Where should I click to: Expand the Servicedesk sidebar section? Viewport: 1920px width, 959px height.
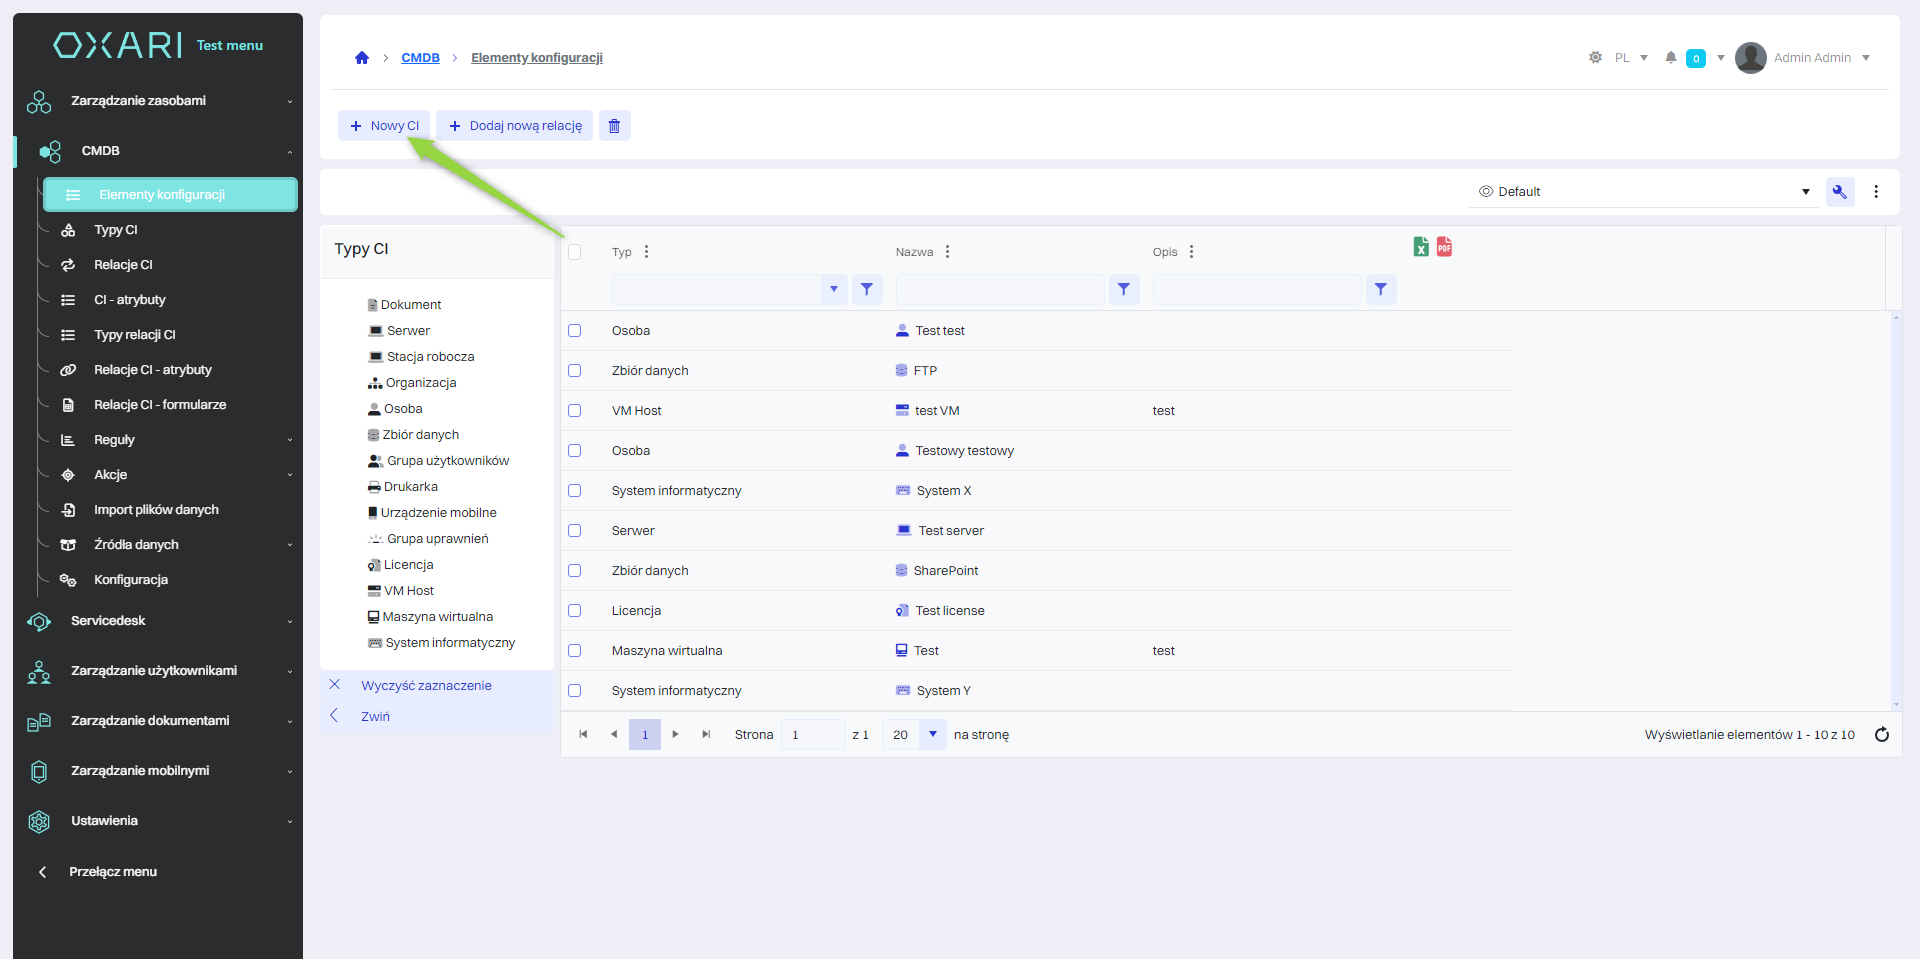coord(158,621)
